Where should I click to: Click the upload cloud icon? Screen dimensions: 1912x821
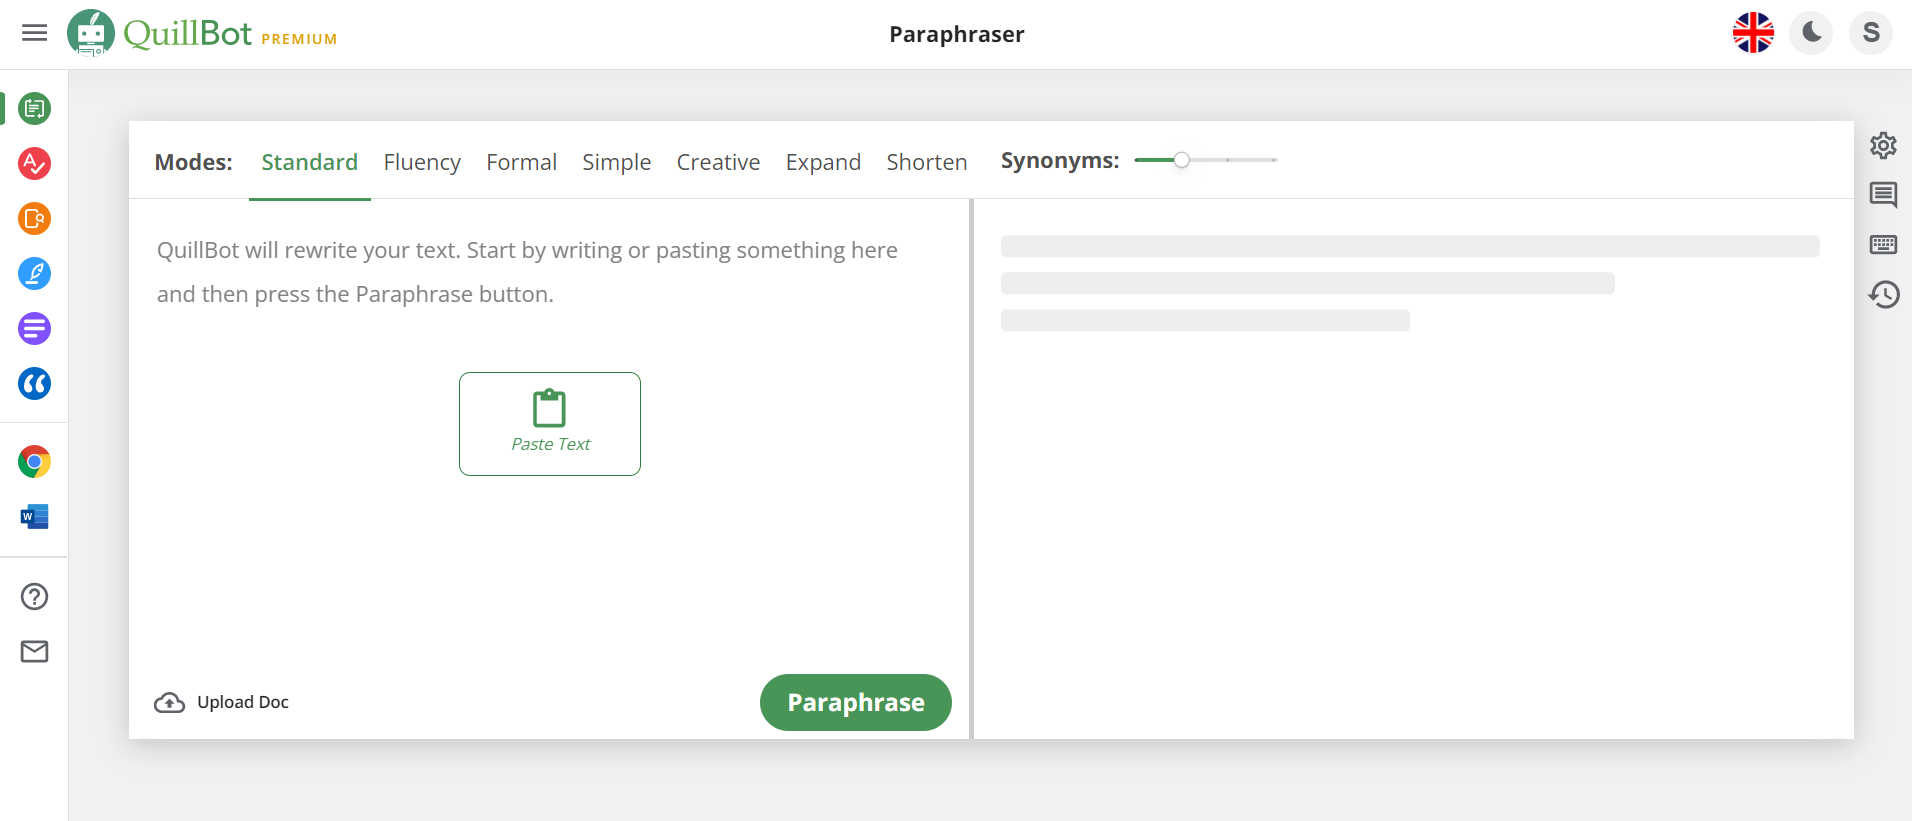click(169, 702)
